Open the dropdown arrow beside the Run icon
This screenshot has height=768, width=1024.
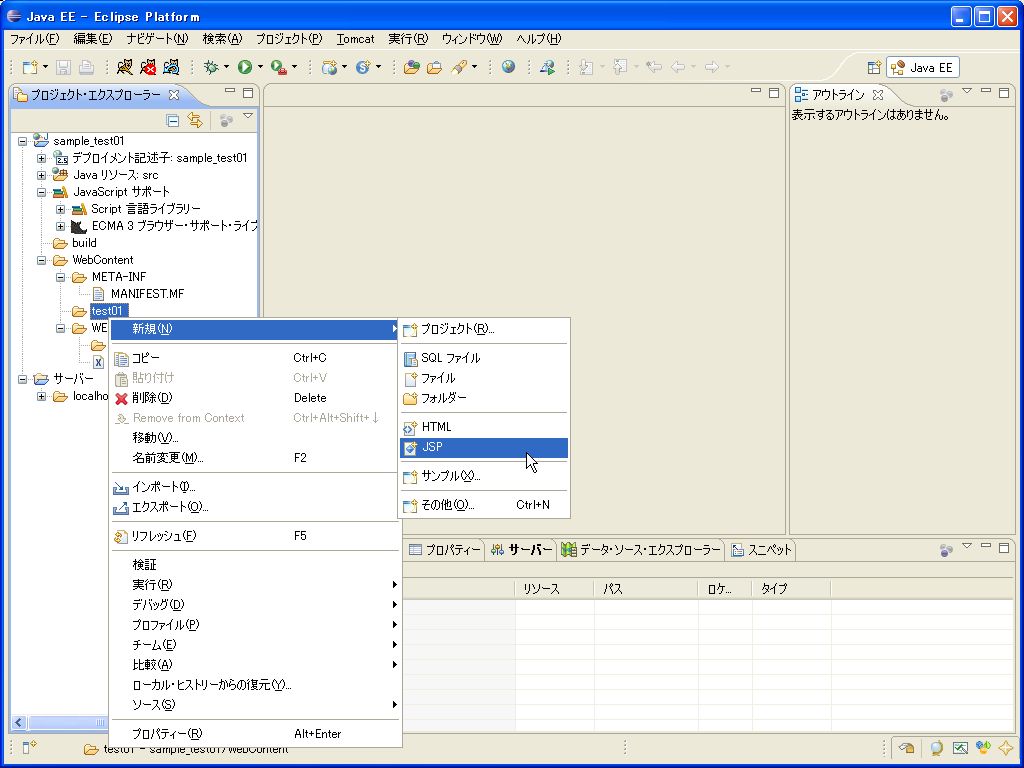tap(260, 67)
